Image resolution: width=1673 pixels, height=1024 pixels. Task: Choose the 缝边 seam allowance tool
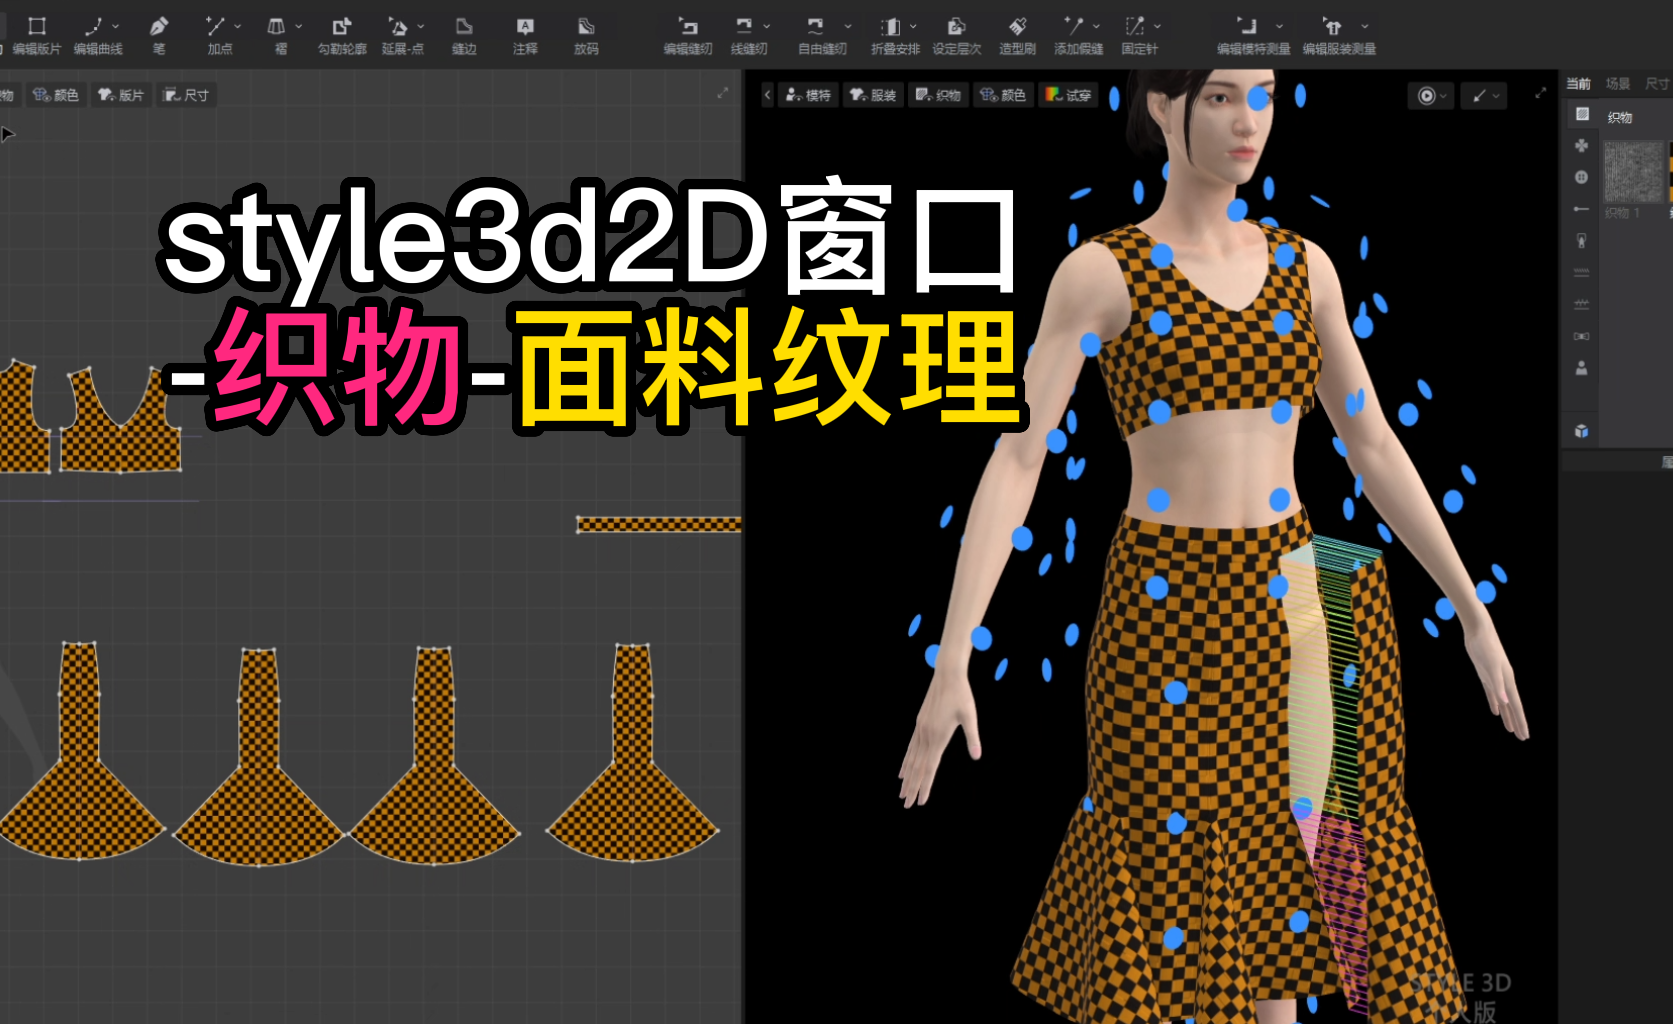pyautogui.click(x=464, y=35)
